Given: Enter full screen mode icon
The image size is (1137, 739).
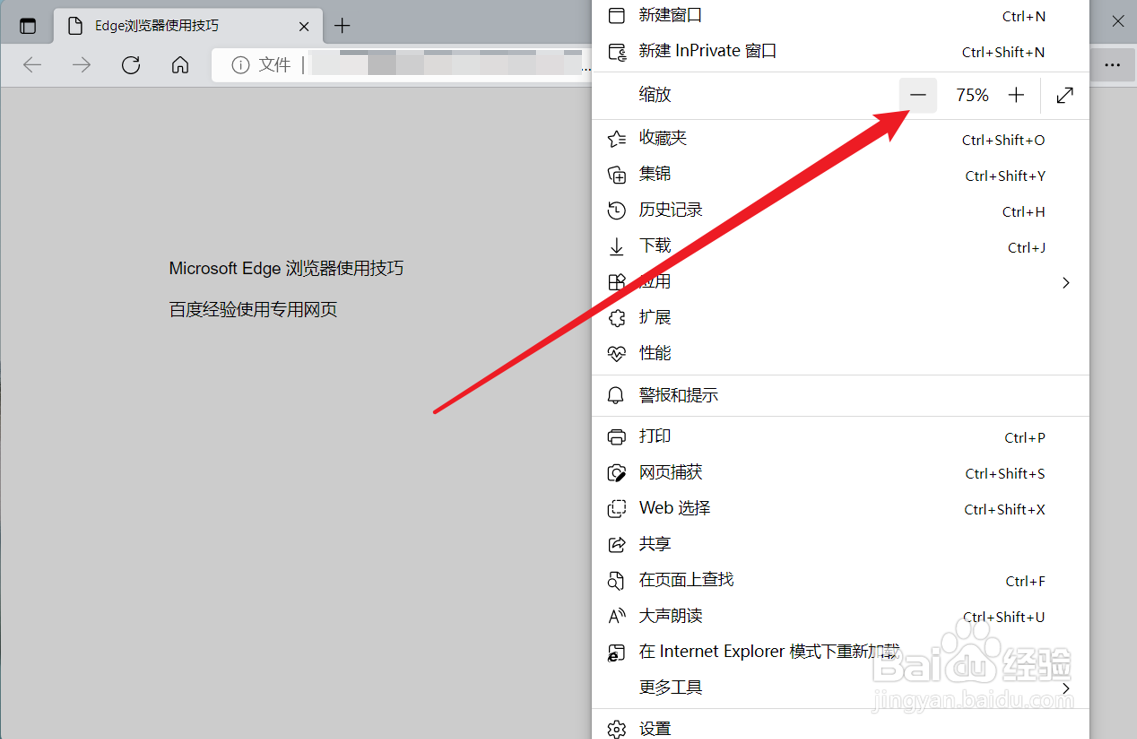Looking at the screenshot, I should tap(1064, 95).
